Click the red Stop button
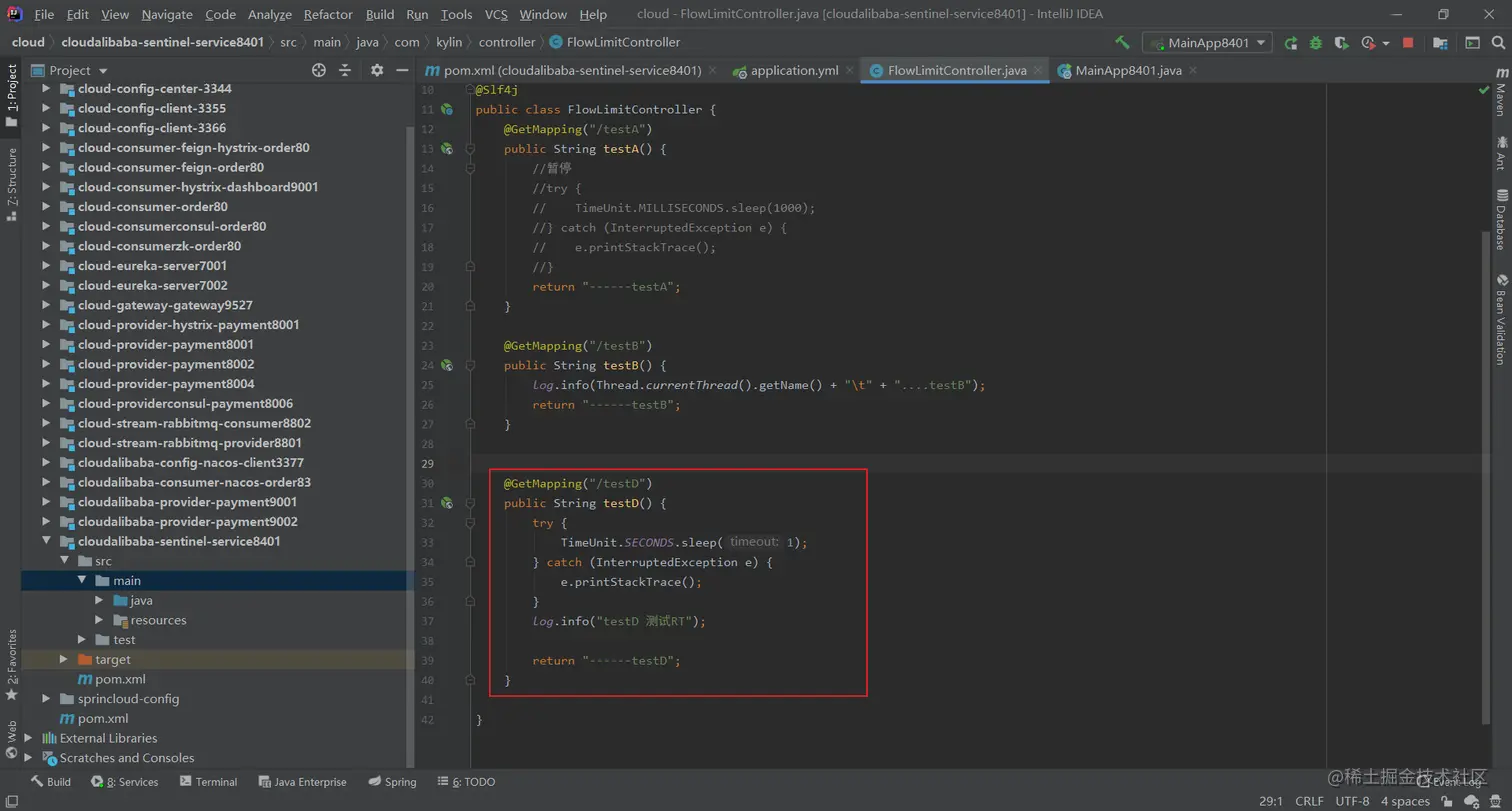Viewport: 1512px width, 811px height. click(x=1408, y=43)
